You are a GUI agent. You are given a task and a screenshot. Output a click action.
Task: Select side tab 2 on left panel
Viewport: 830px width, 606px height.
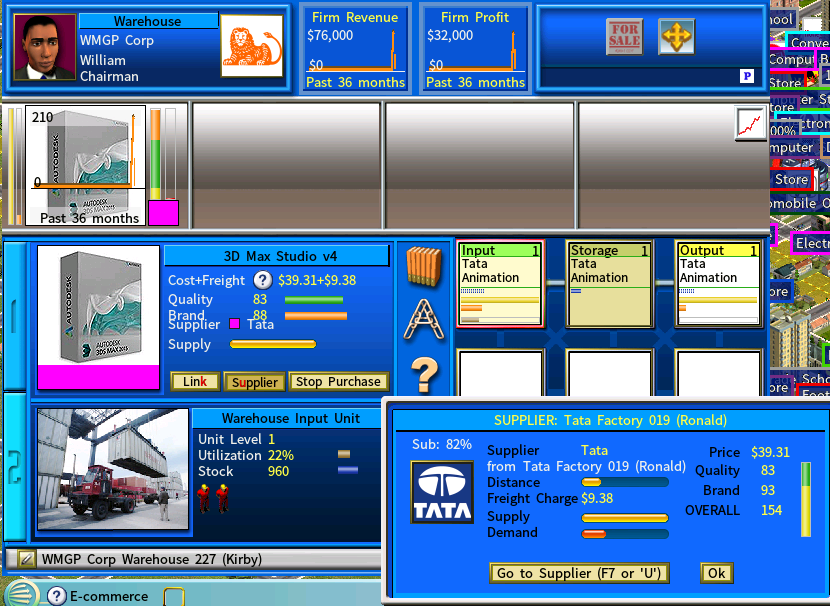pyautogui.click(x=14, y=467)
